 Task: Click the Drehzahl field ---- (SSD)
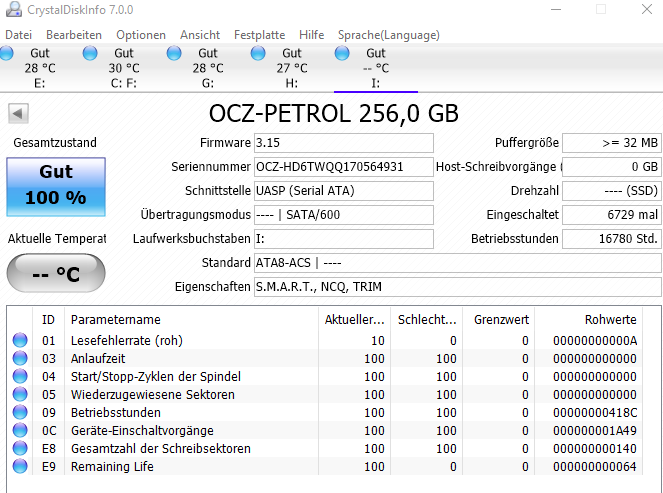click(x=612, y=191)
